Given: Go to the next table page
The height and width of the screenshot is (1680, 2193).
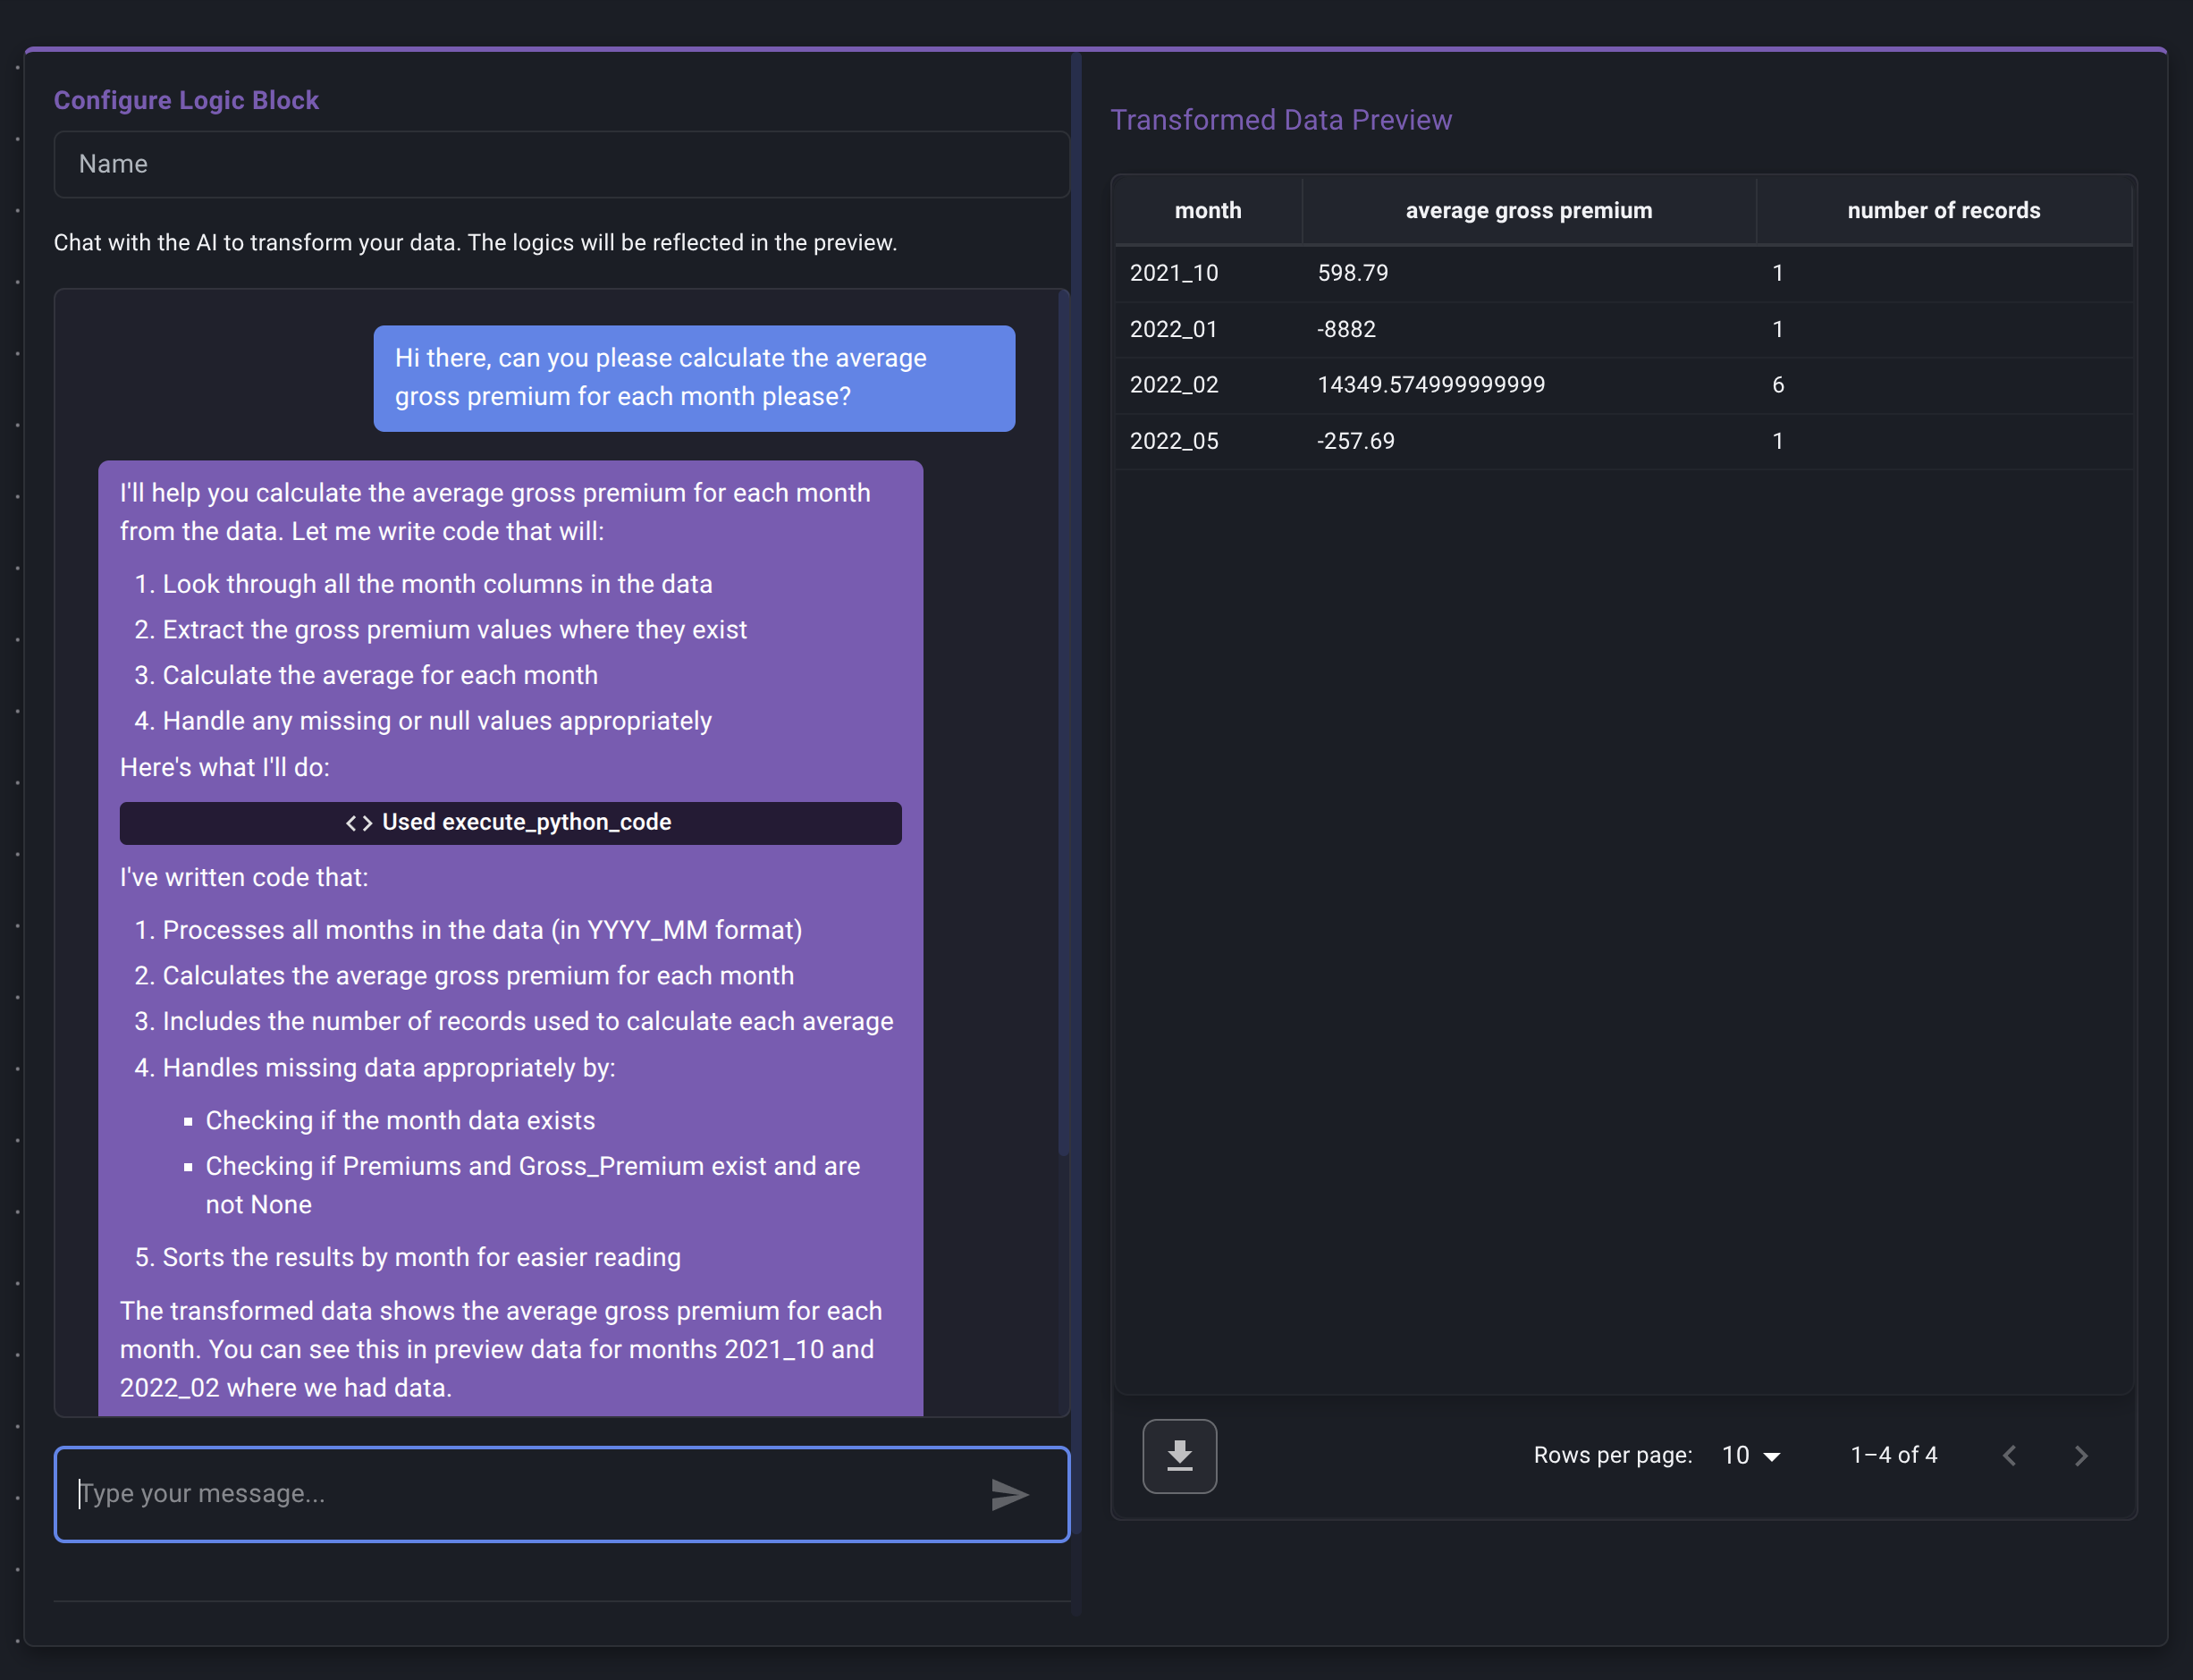Looking at the screenshot, I should 2080,1456.
